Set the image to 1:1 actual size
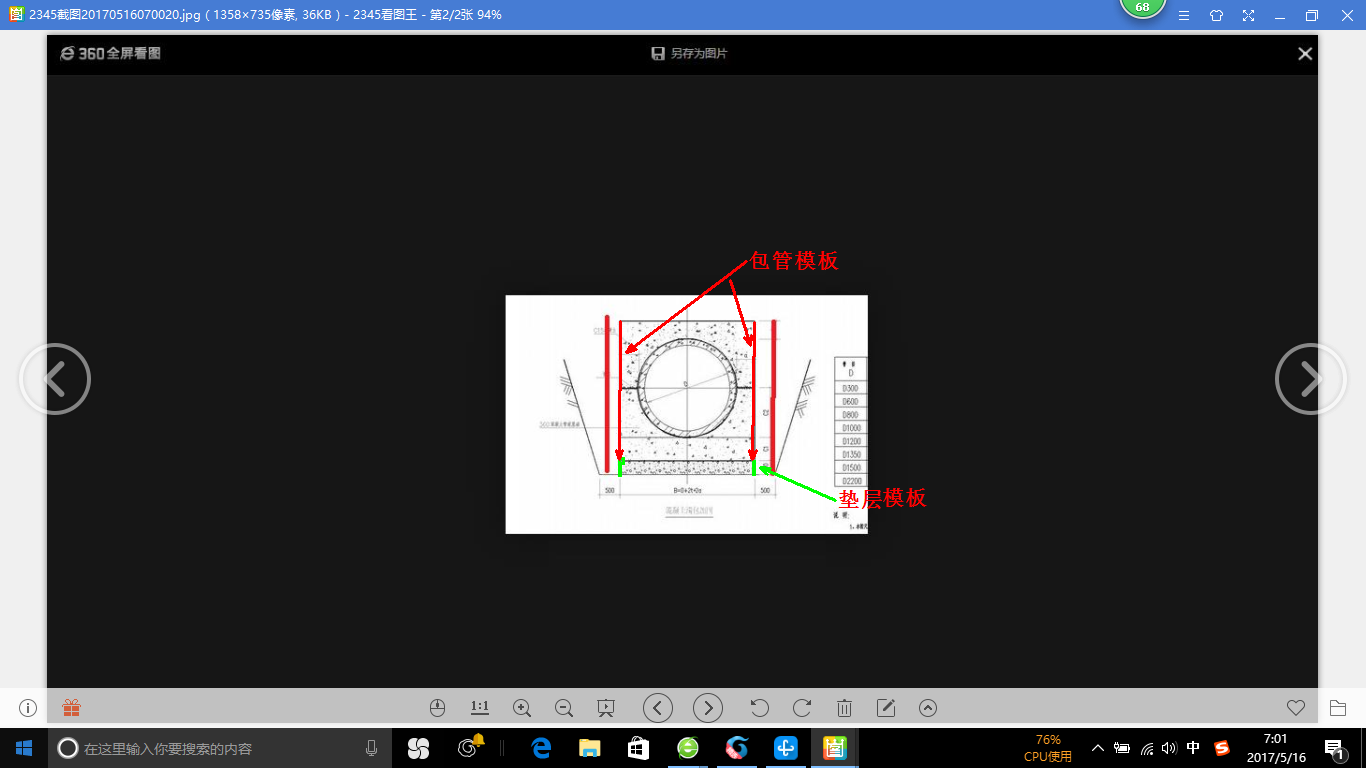This screenshot has width=1366, height=768. [x=480, y=707]
